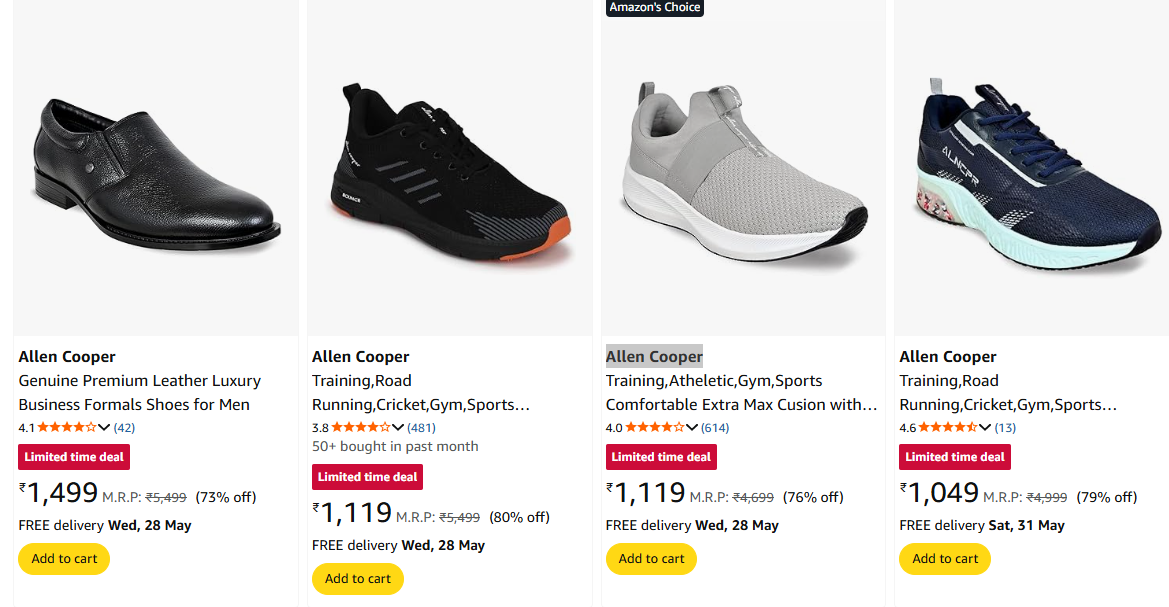Add leather formal shoes to cart
The image size is (1169, 607).
coord(64,559)
